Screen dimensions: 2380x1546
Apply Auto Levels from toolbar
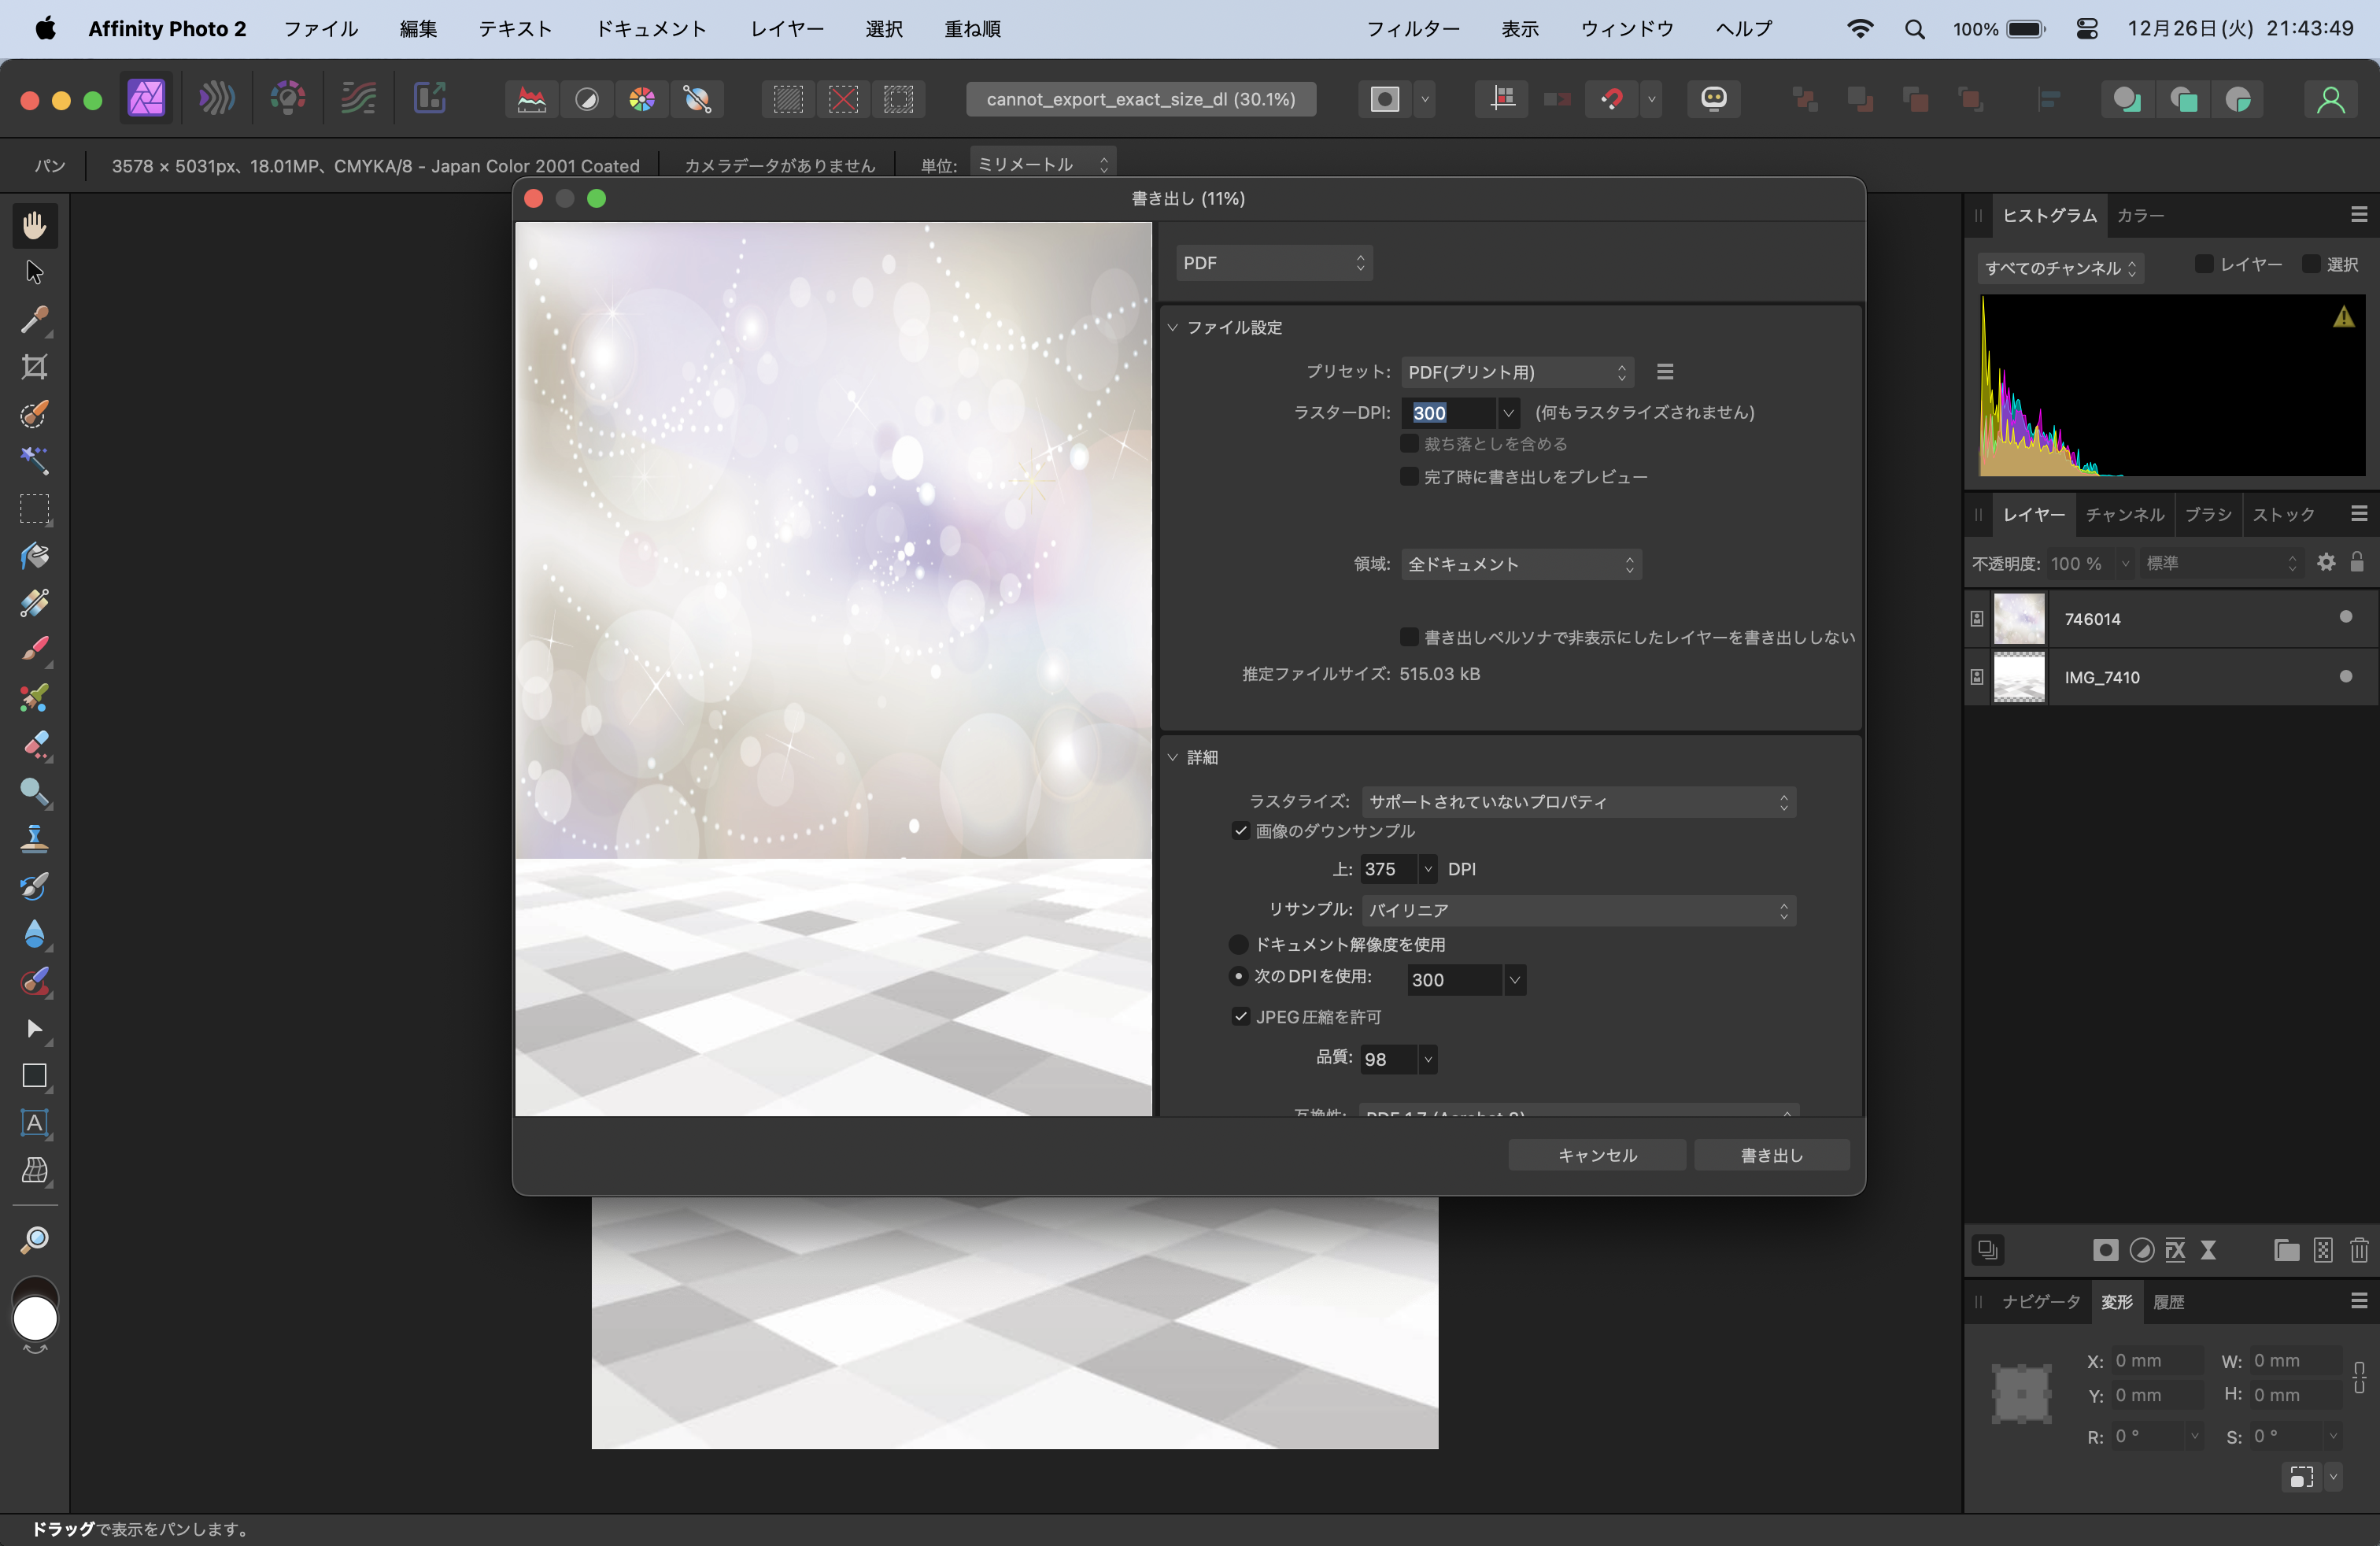pos(531,99)
